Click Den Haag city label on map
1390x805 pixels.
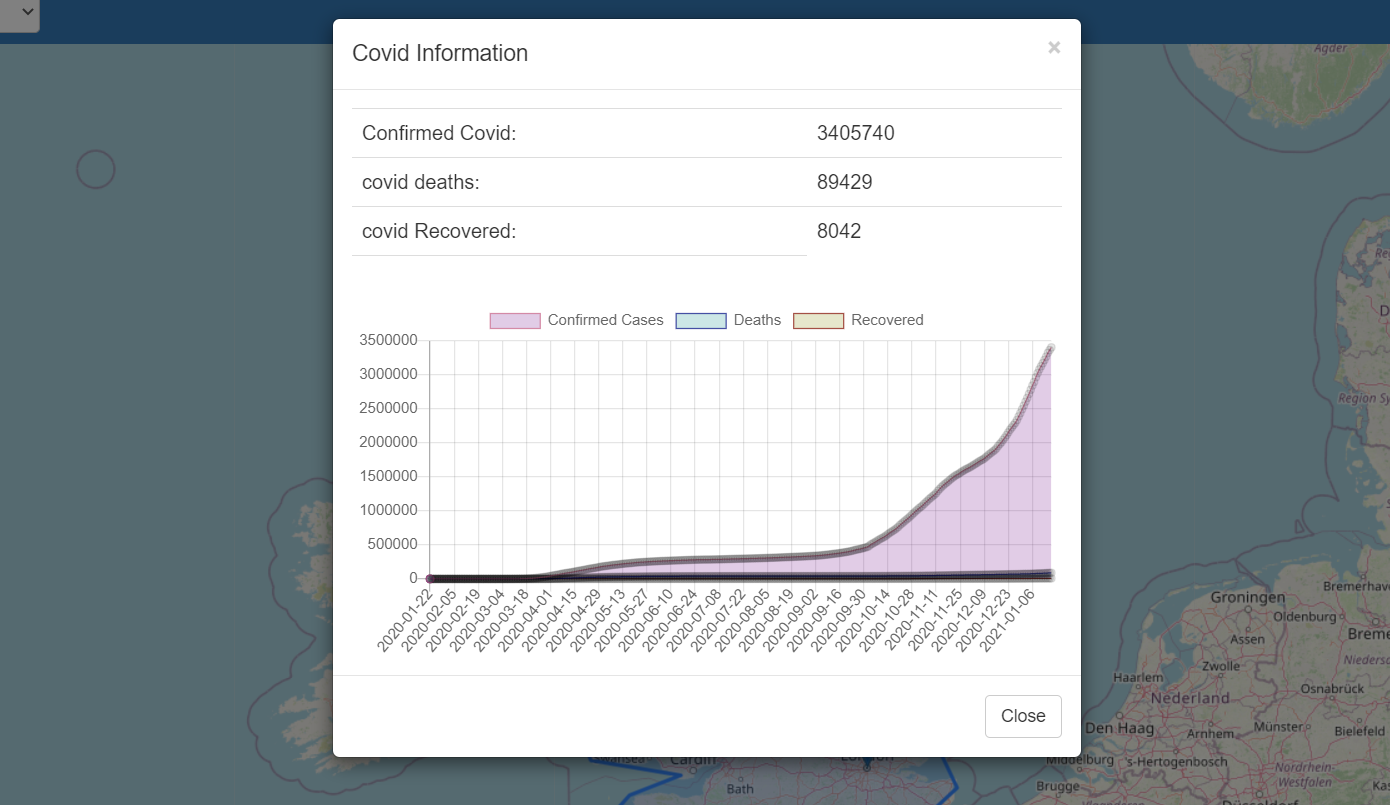(1119, 728)
